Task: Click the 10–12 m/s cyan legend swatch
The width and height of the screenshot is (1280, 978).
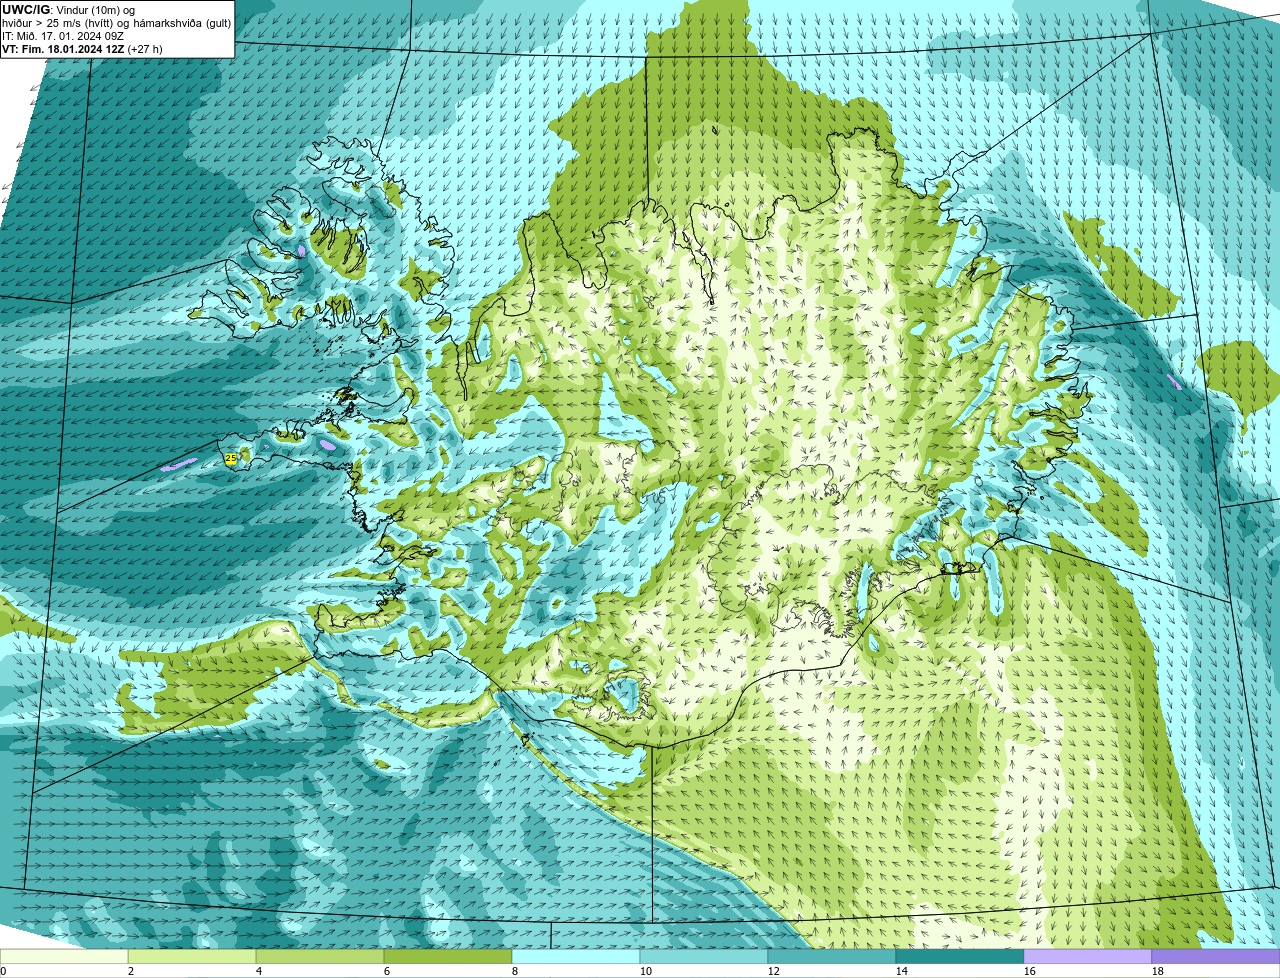Action: coord(704,956)
